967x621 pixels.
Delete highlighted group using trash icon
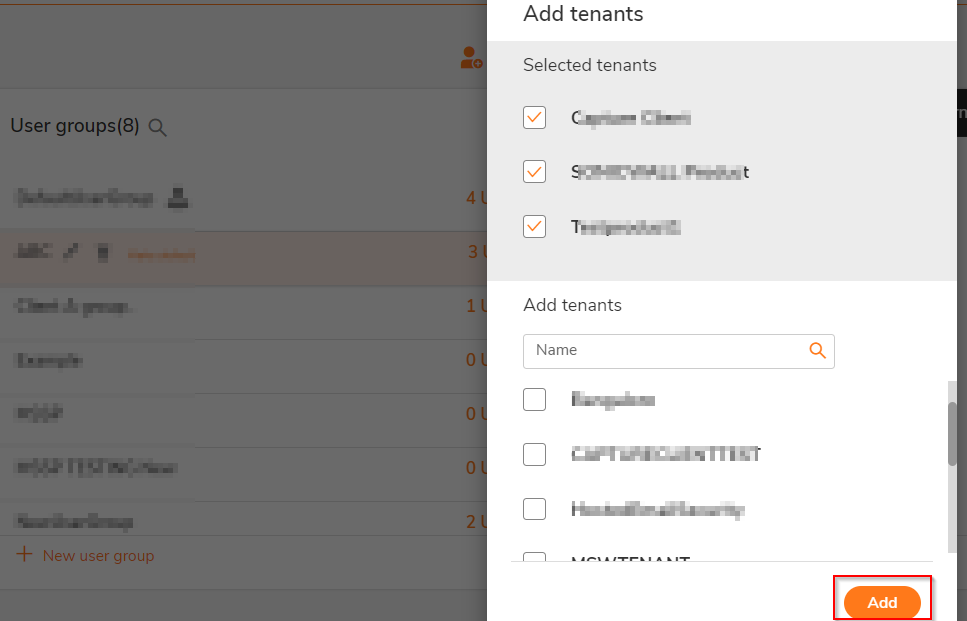coord(101,252)
